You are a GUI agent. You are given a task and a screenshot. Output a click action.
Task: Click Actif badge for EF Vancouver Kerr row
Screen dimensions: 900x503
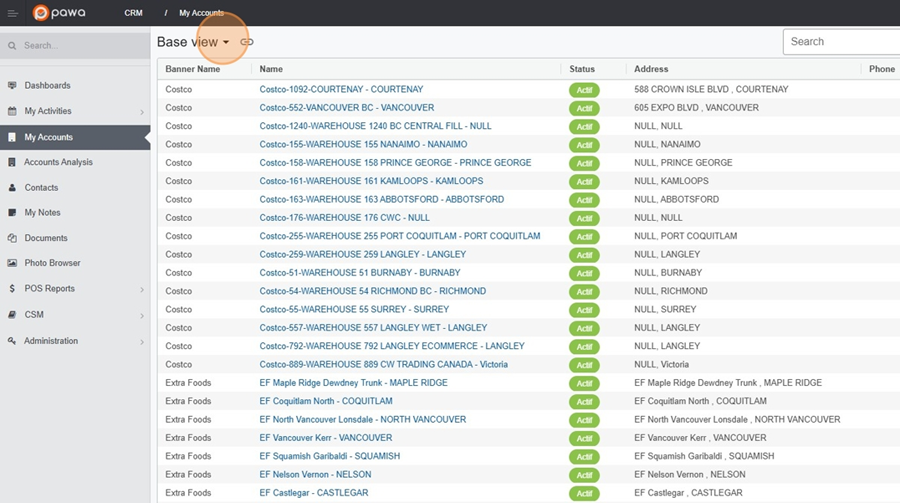tap(584, 439)
